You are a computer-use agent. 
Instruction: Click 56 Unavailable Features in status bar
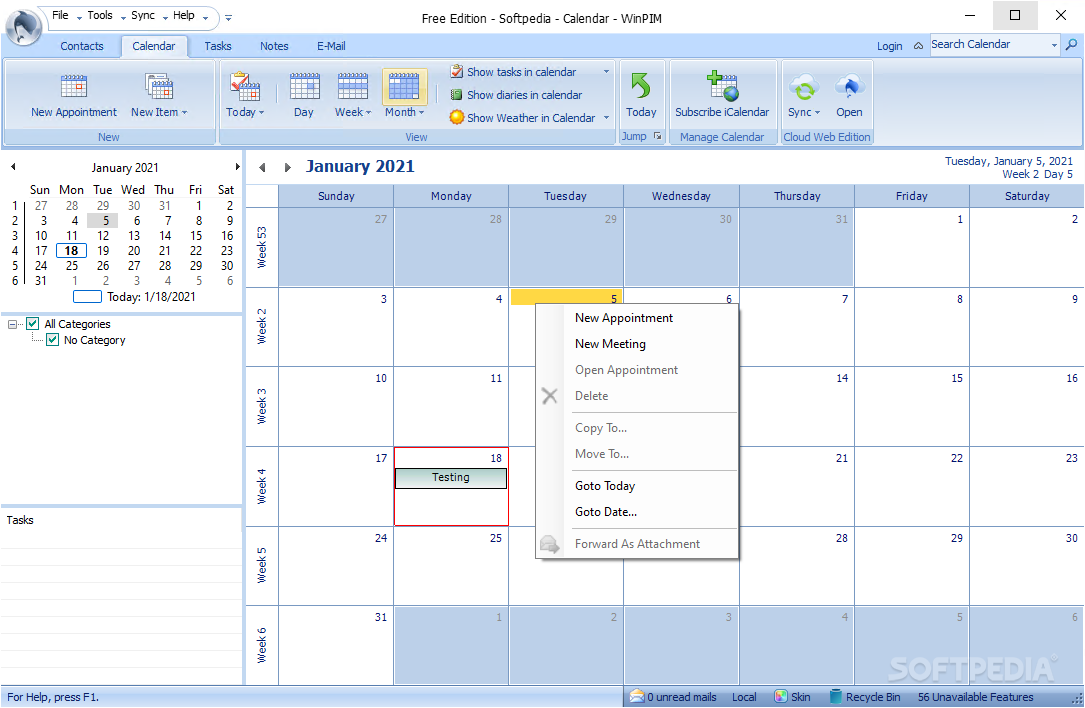pos(975,697)
